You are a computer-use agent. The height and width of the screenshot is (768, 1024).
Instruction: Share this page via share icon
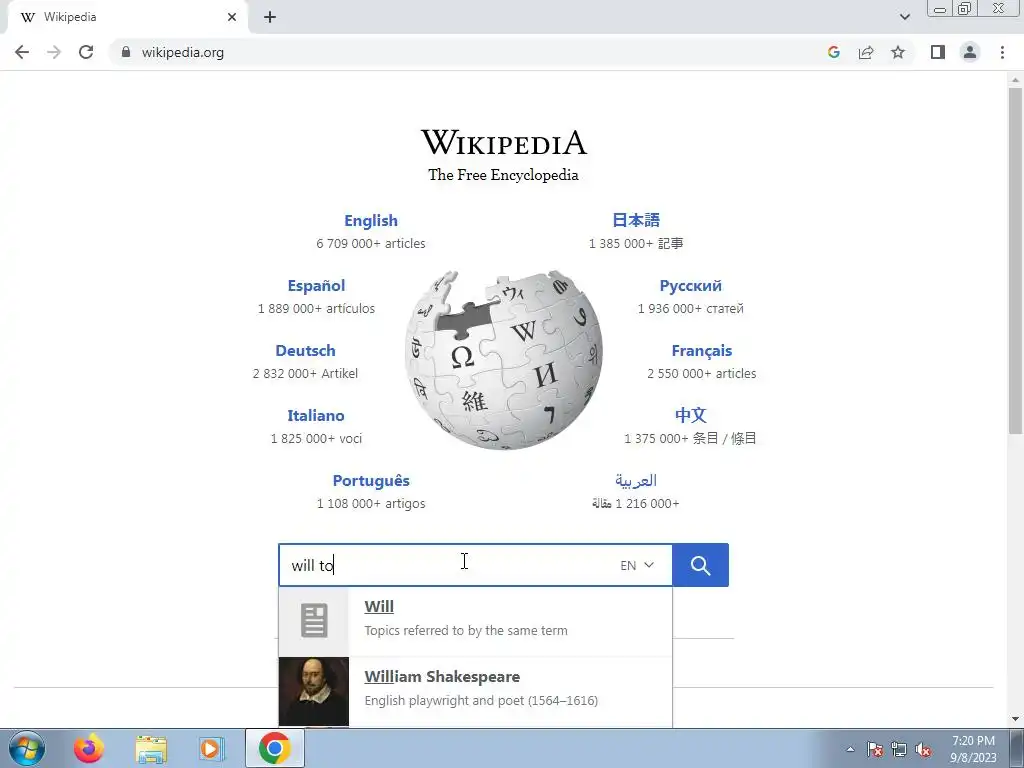[x=866, y=52]
